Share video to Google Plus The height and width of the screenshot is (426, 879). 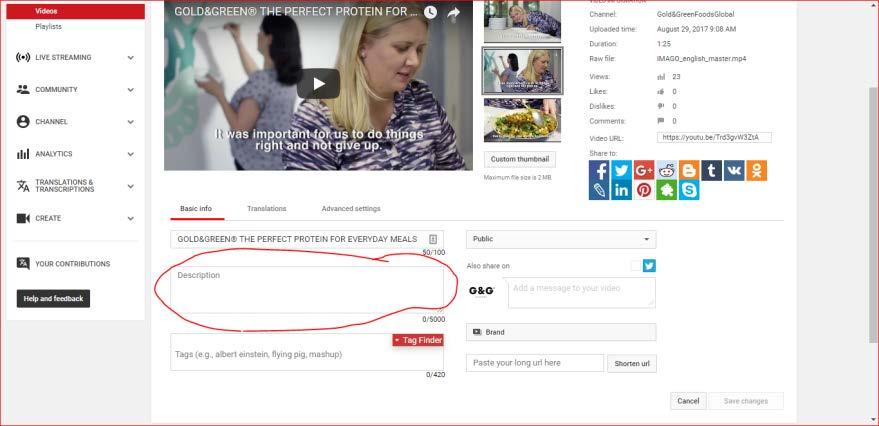tap(644, 170)
